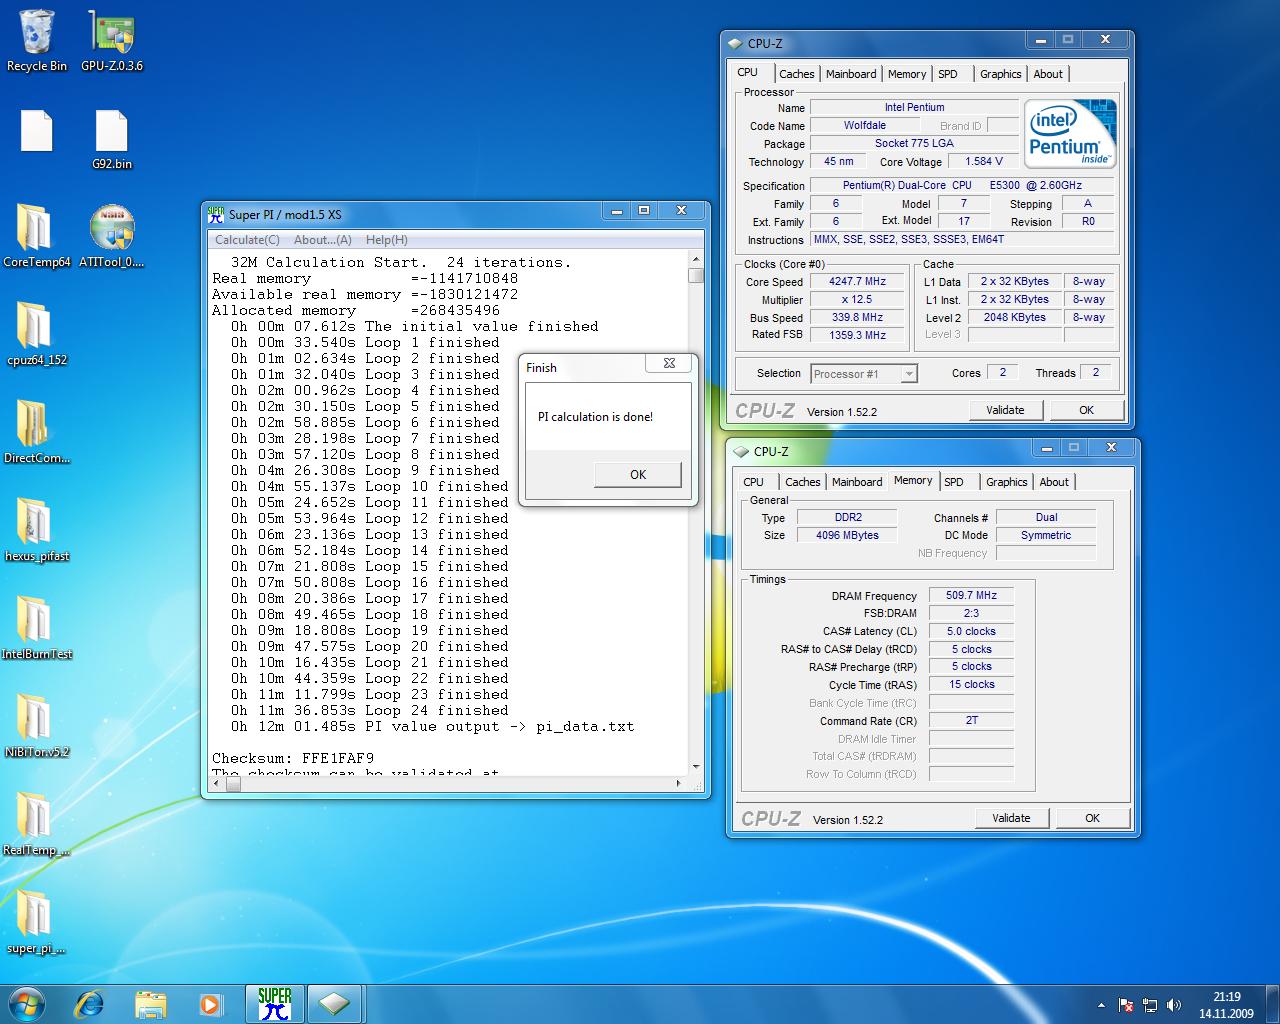This screenshot has height=1024, width=1280.
Task: Open the super_pi folder icon
Action: tap(37, 922)
